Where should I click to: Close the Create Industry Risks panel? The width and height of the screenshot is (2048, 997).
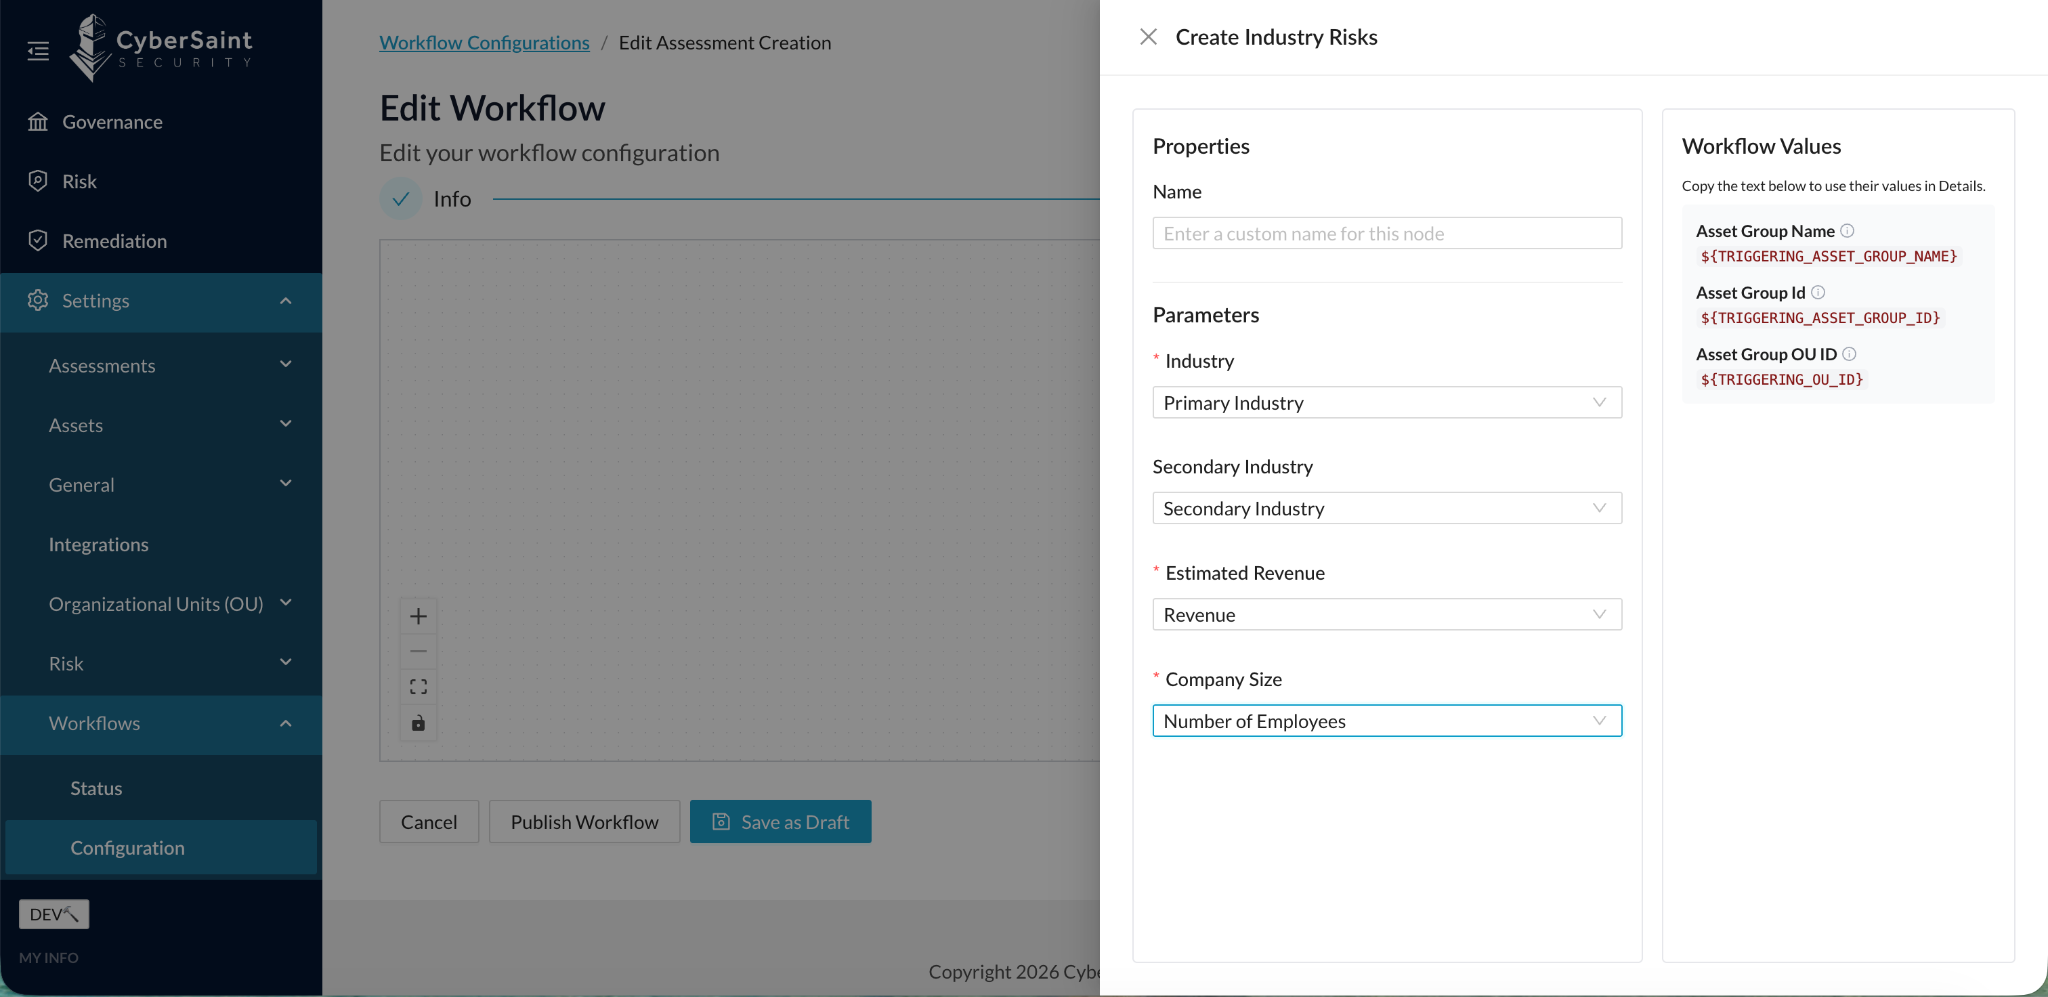click(1148, 37)
